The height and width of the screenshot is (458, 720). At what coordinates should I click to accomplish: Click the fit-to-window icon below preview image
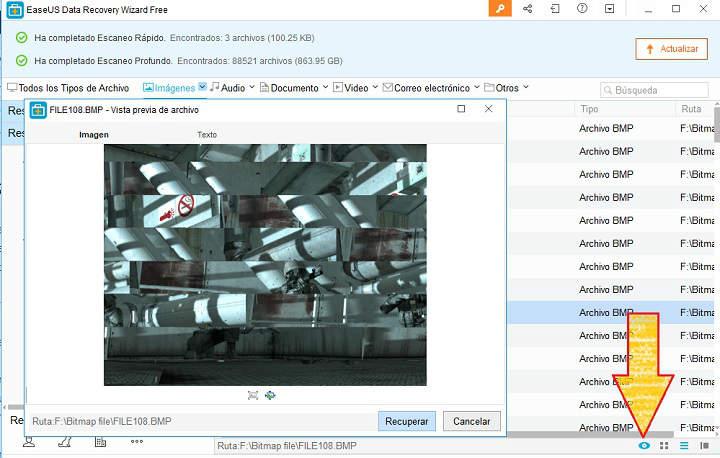[x=253, y=395]
